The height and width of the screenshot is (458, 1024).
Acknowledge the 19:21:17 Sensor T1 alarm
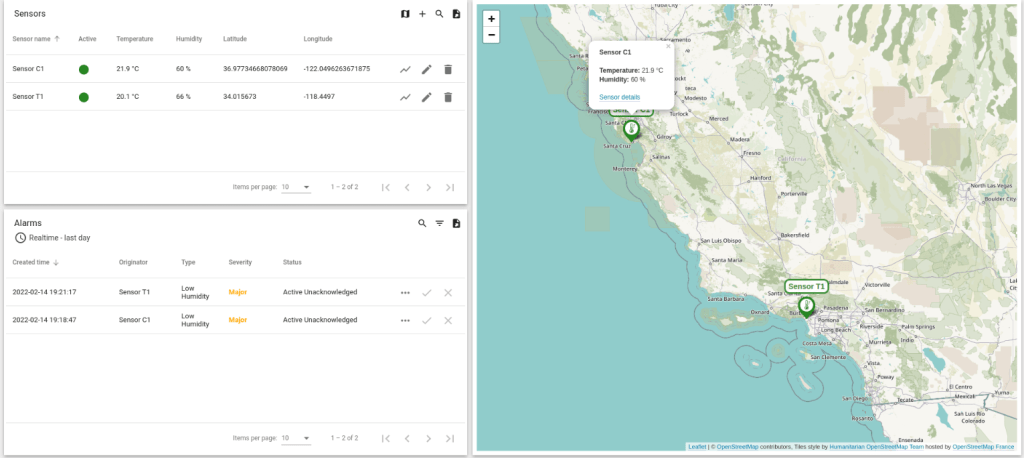(426, 293)
